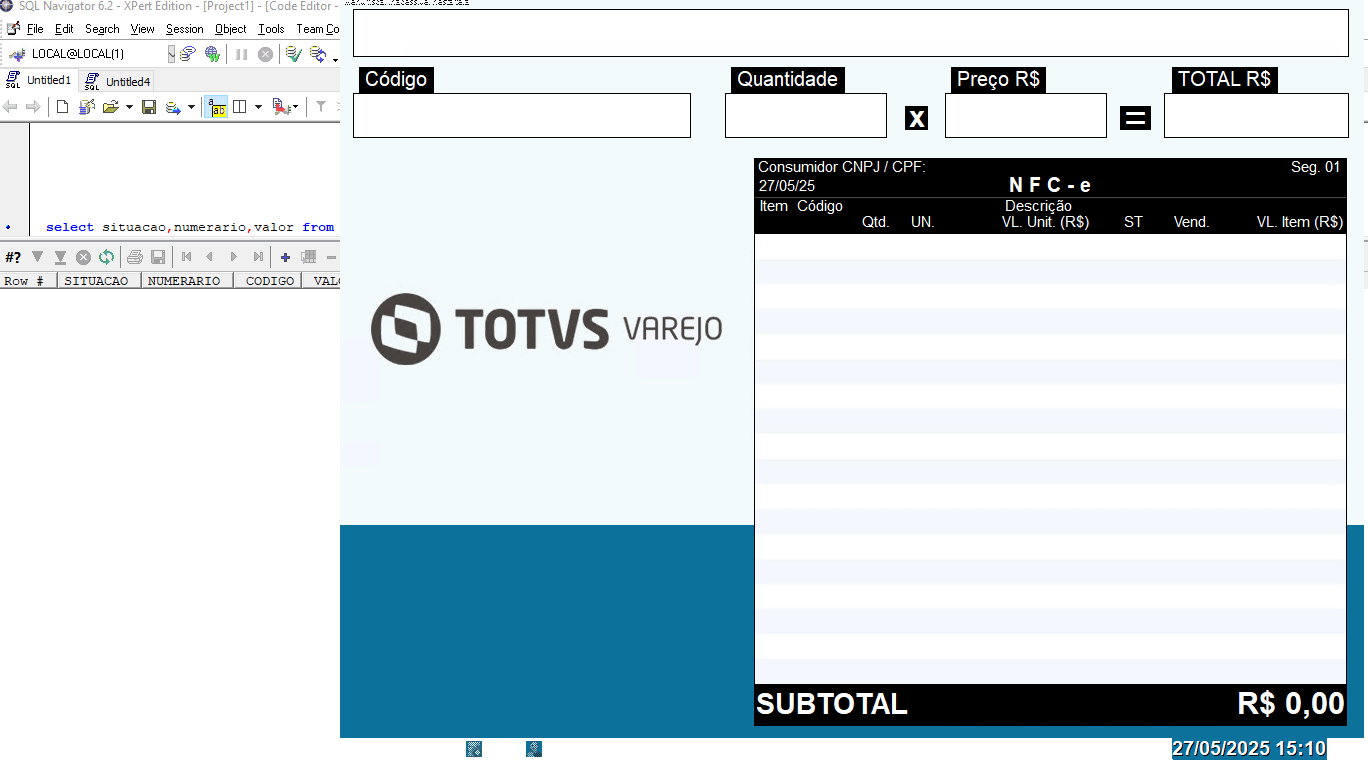Click the session connection icon beside LOCAL@LOCAL(1)
This screenshot has width=1368, height=762.
[x=16, y=54]
